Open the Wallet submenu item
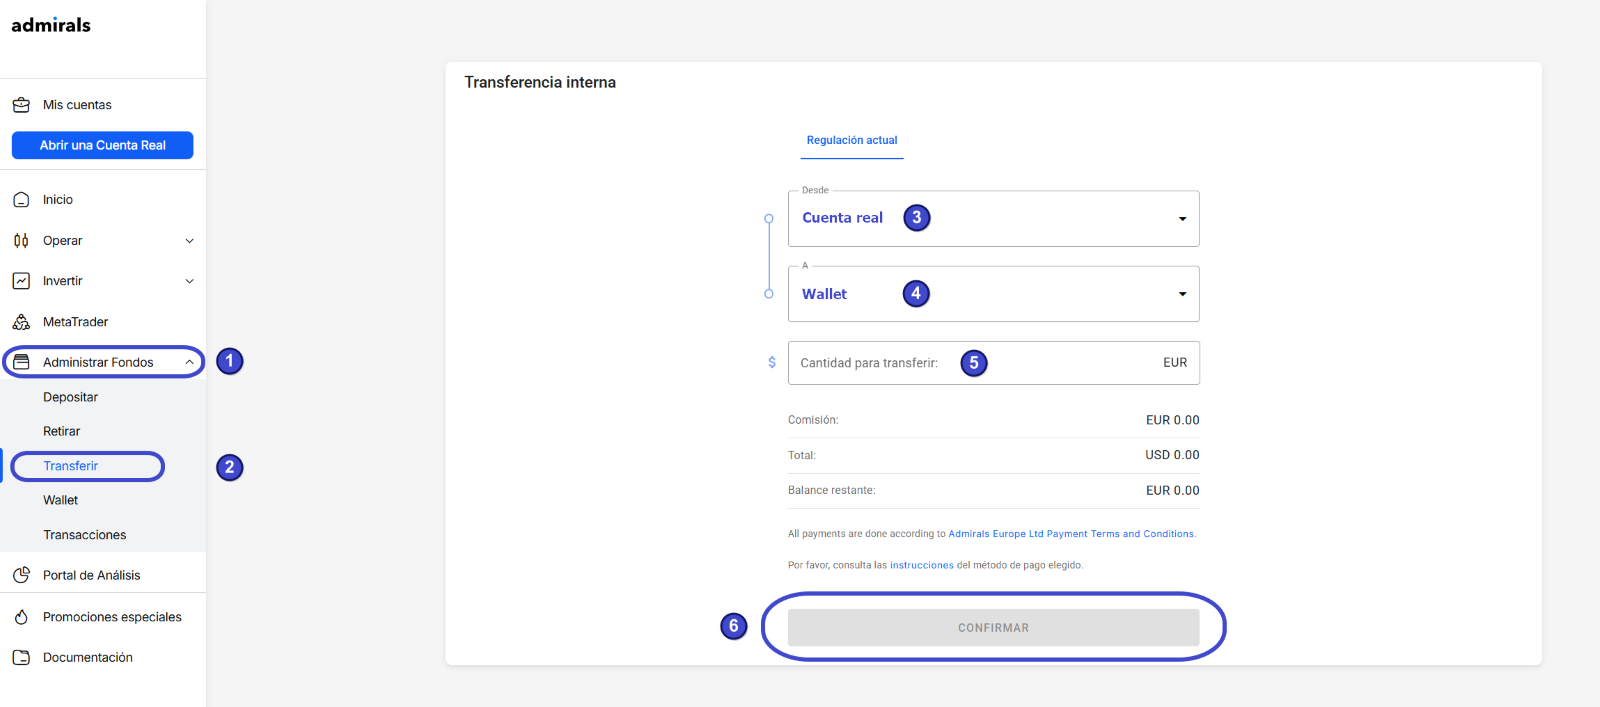The width and height of the screenshot is (1600, 707). (x=60, y=500)
